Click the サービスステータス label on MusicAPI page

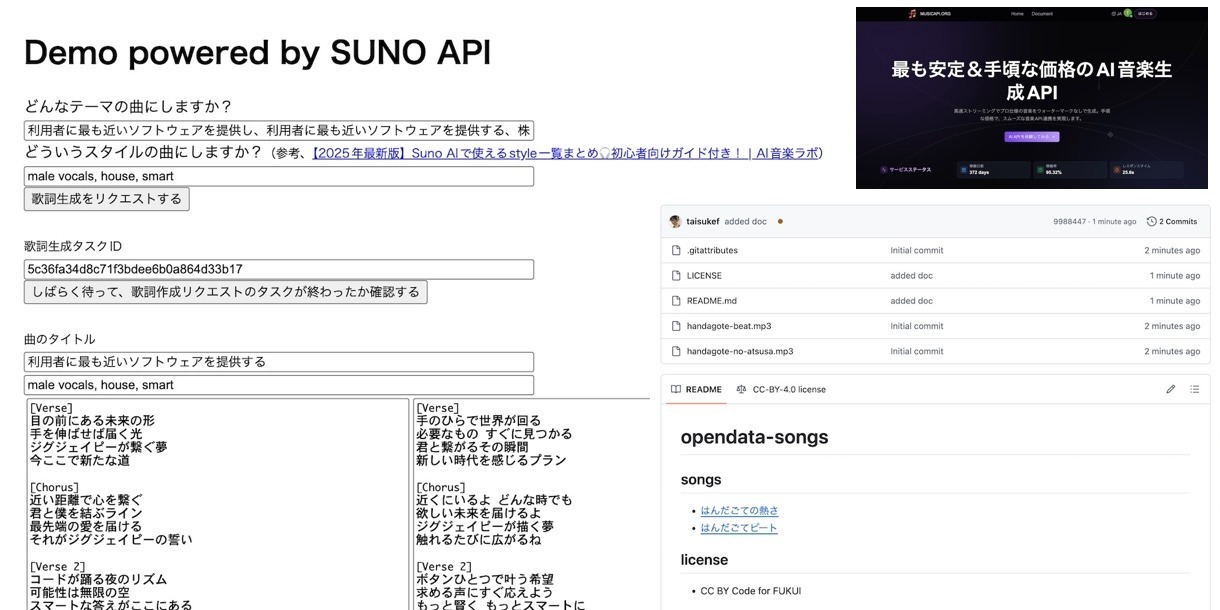[910, 169]
